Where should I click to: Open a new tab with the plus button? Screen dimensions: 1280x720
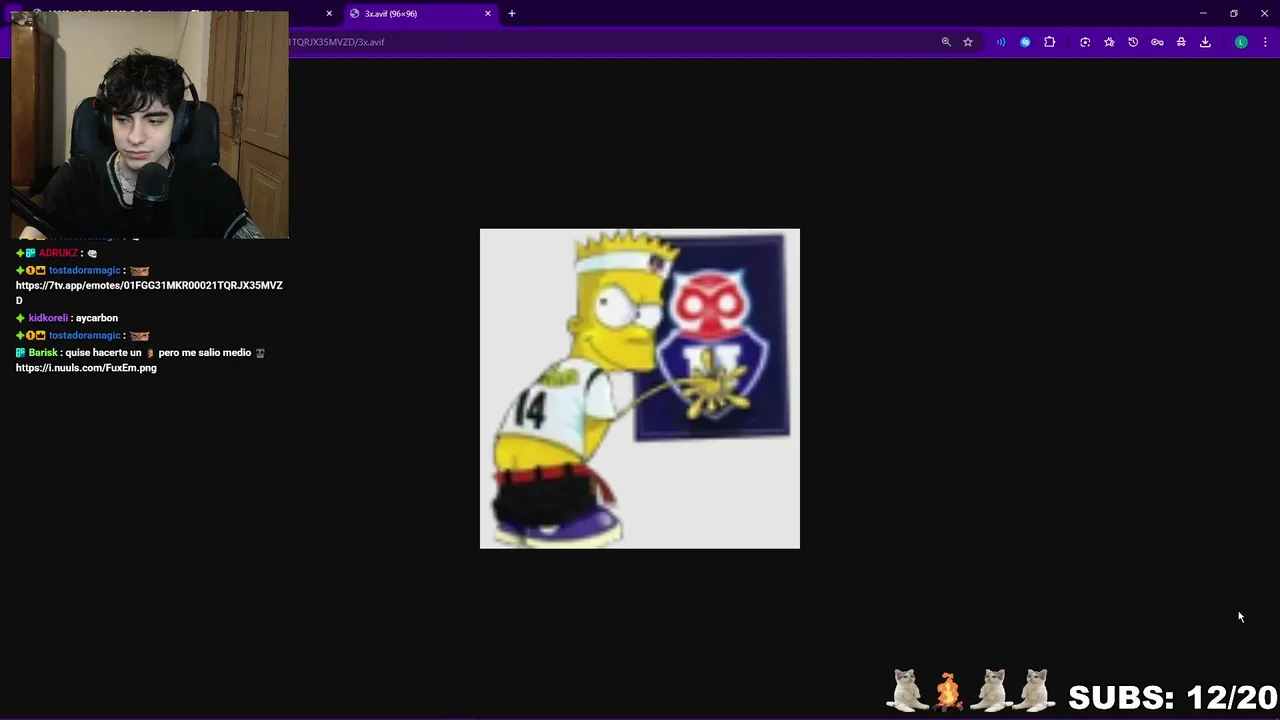(512, 13)
